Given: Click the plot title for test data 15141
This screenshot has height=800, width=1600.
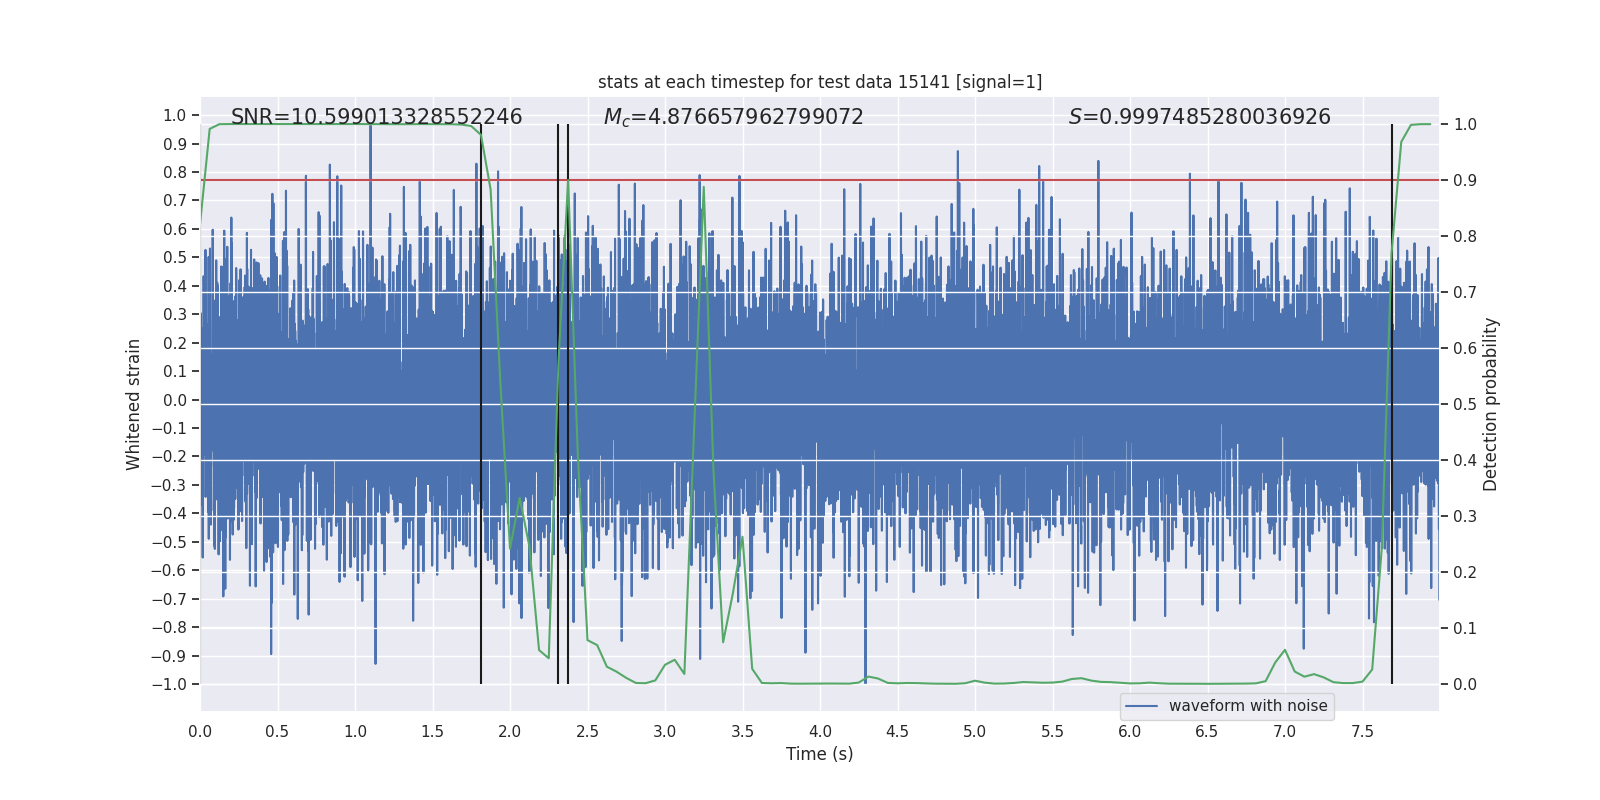Looking at the screenshot, I should click(x=819, y=82).
